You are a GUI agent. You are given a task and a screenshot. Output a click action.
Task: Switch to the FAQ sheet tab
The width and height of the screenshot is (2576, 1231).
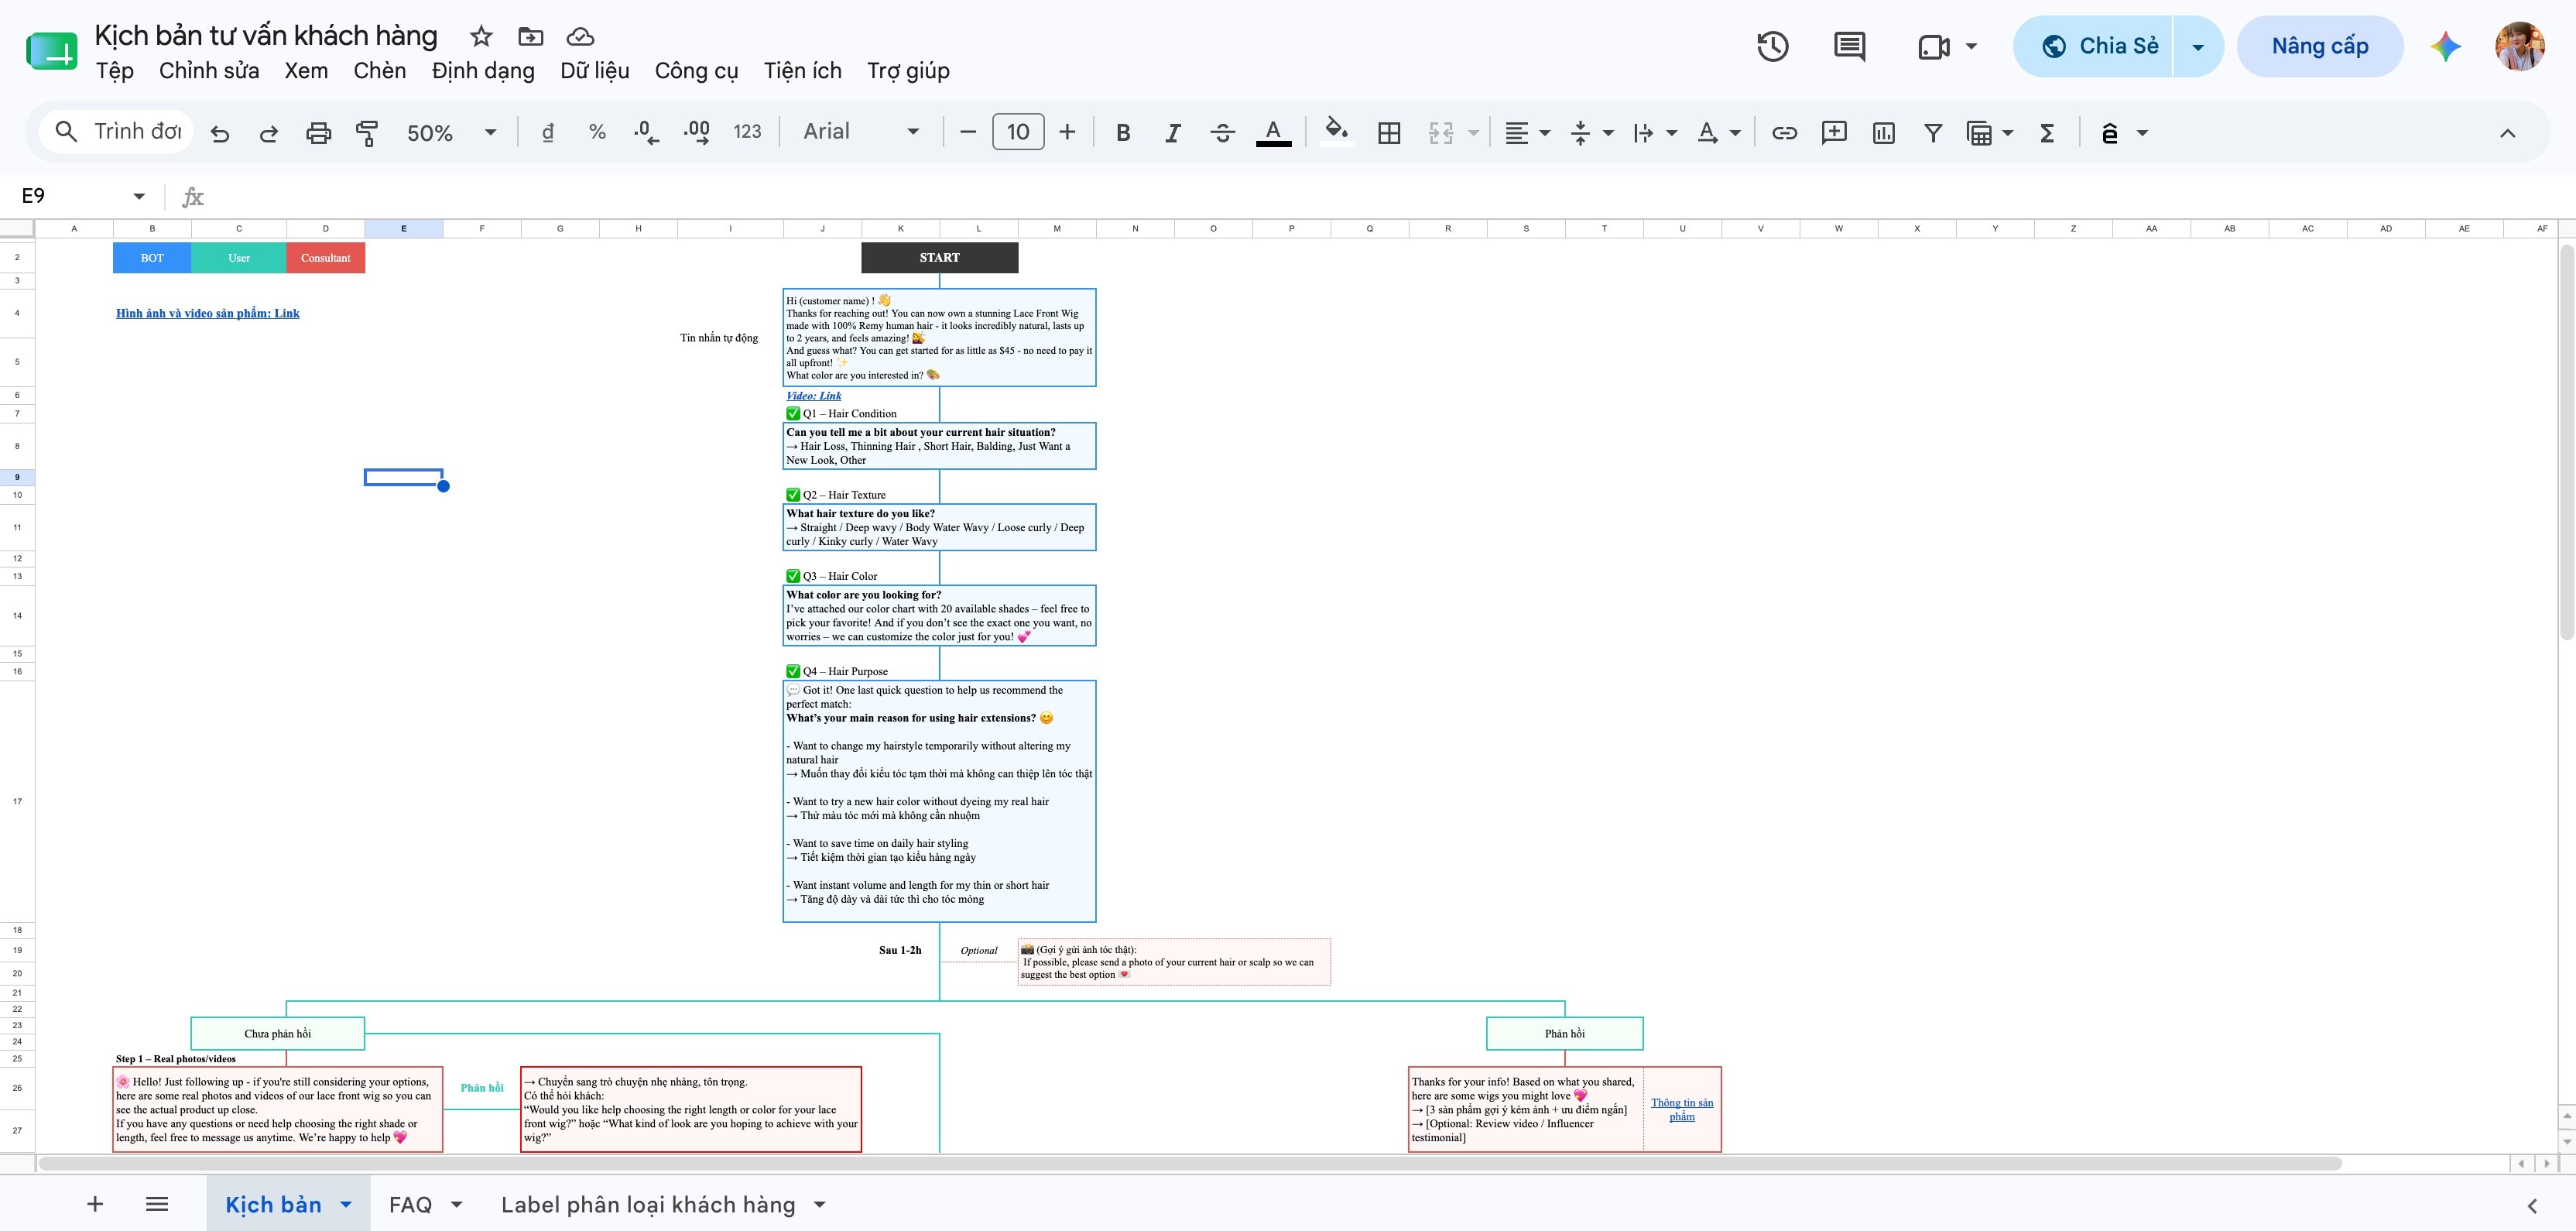tap(410, 1204)
